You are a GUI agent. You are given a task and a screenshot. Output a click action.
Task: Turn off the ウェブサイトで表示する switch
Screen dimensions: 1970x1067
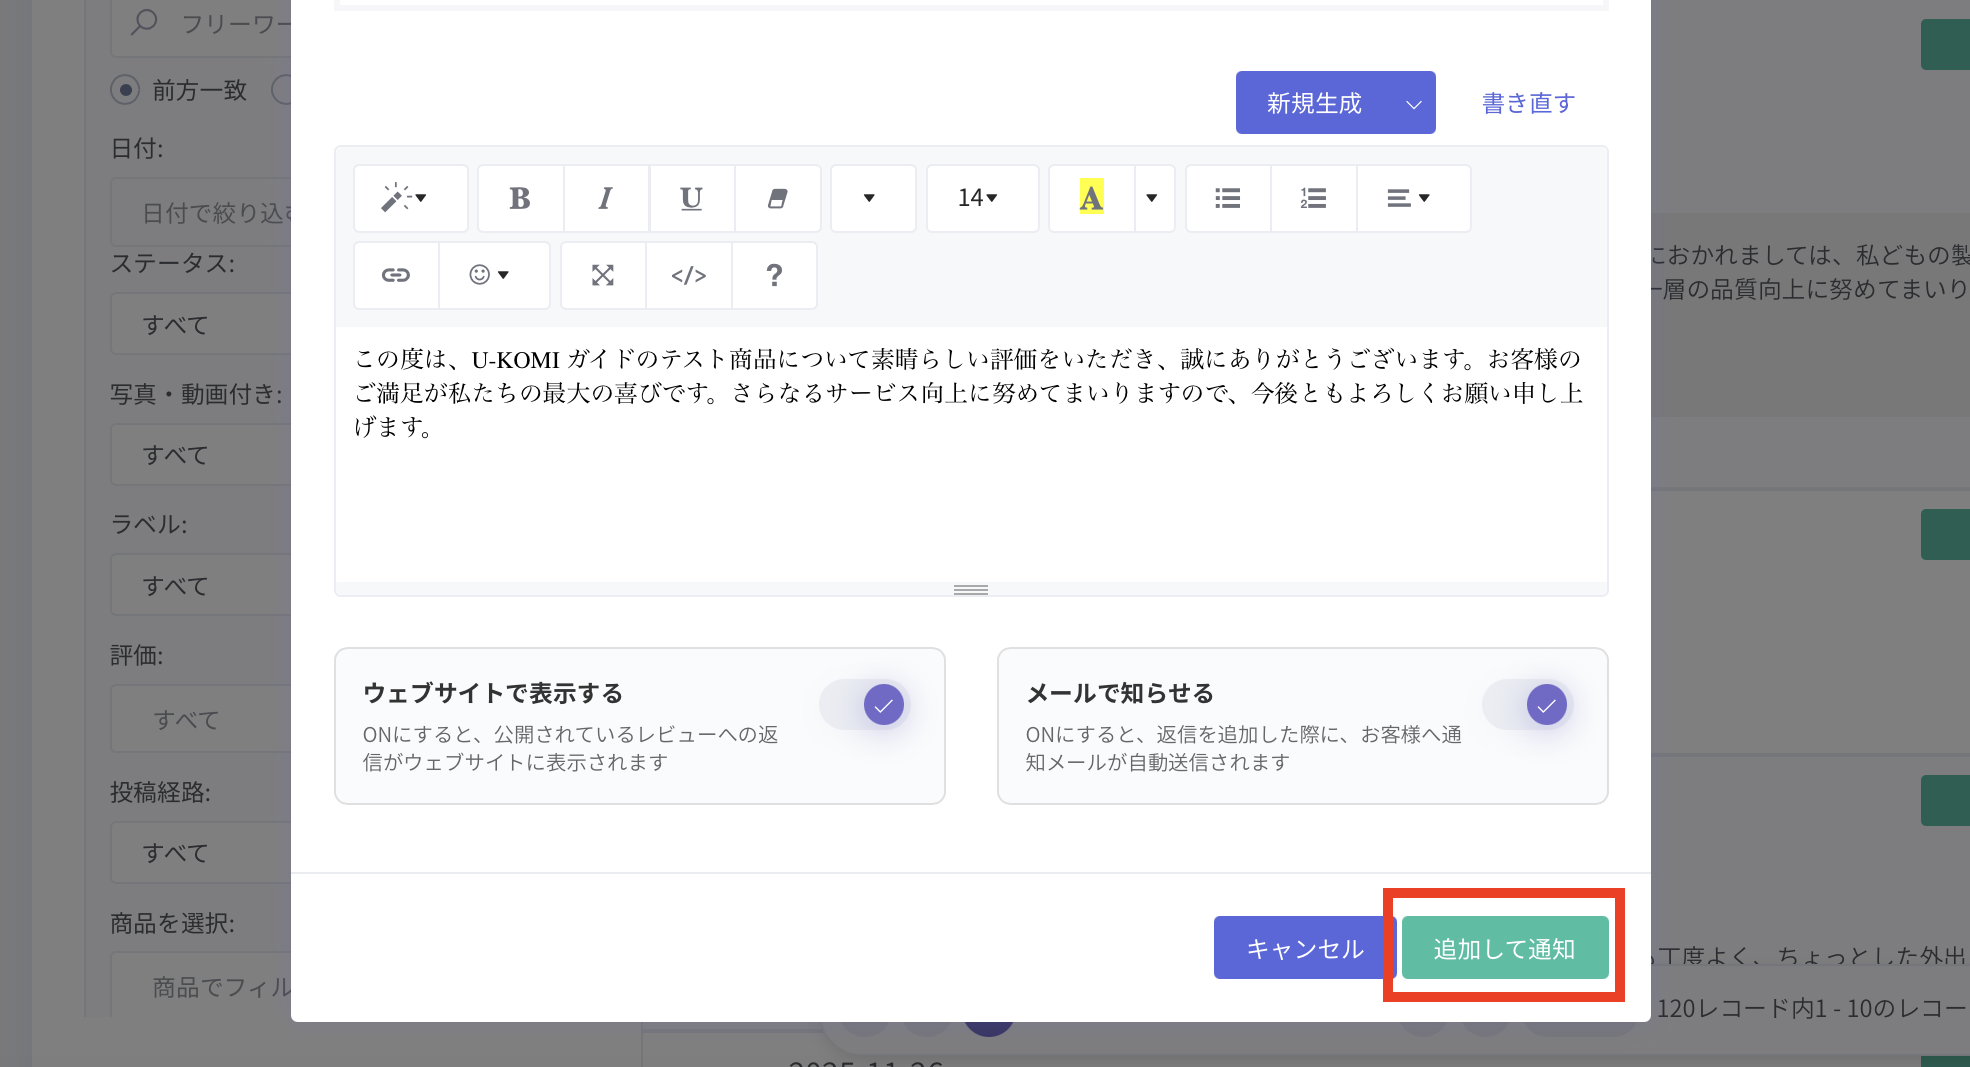(x=864, y=705)
